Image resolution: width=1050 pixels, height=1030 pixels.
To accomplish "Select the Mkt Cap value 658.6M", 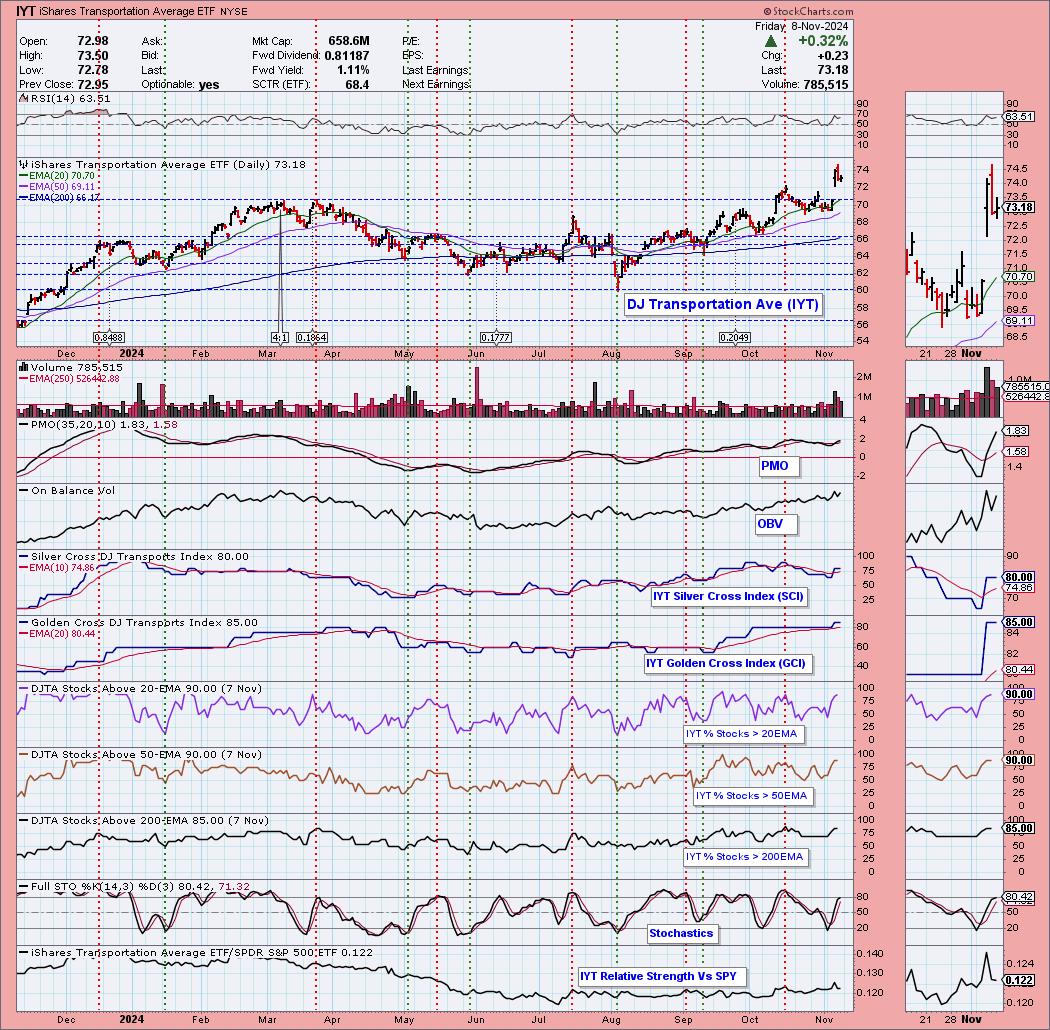I will pos(348,41).
